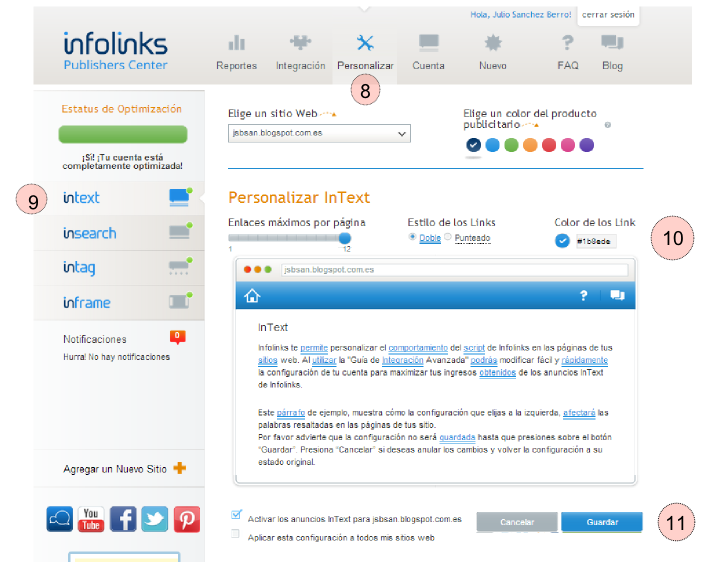
Task: Open the Twitter social icon
Action: point(154,519)
